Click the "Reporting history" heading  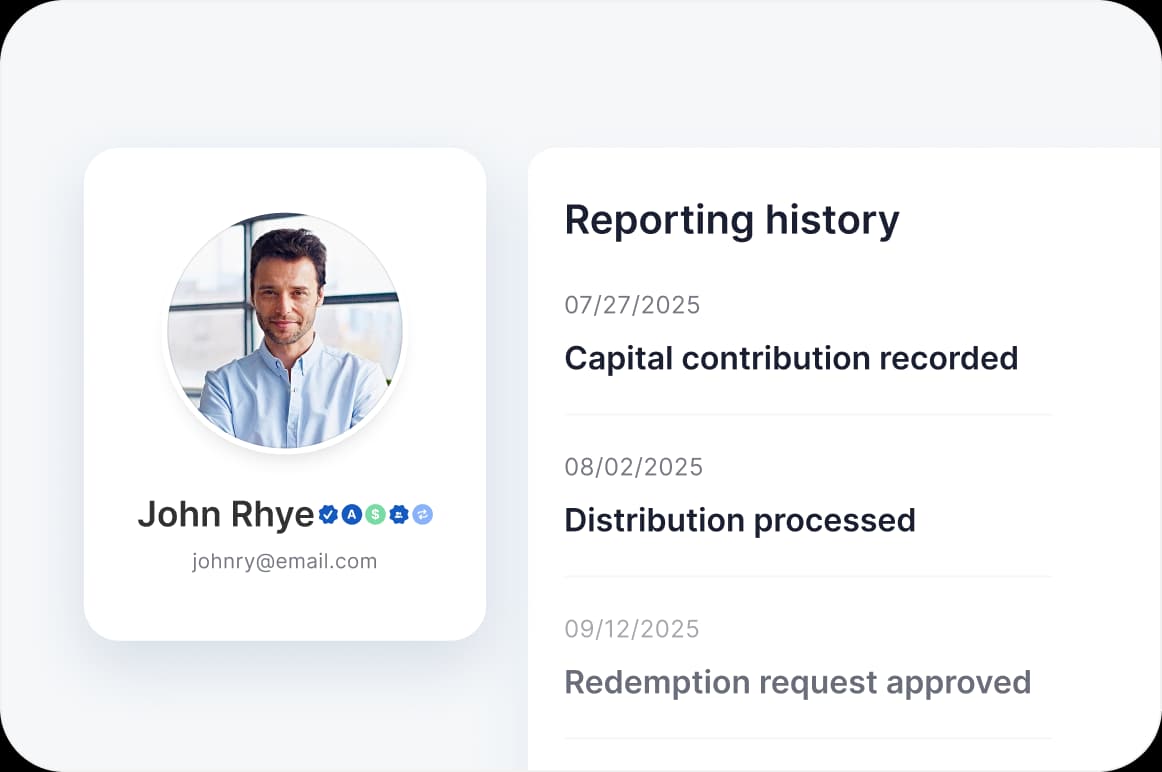point(731,219)
